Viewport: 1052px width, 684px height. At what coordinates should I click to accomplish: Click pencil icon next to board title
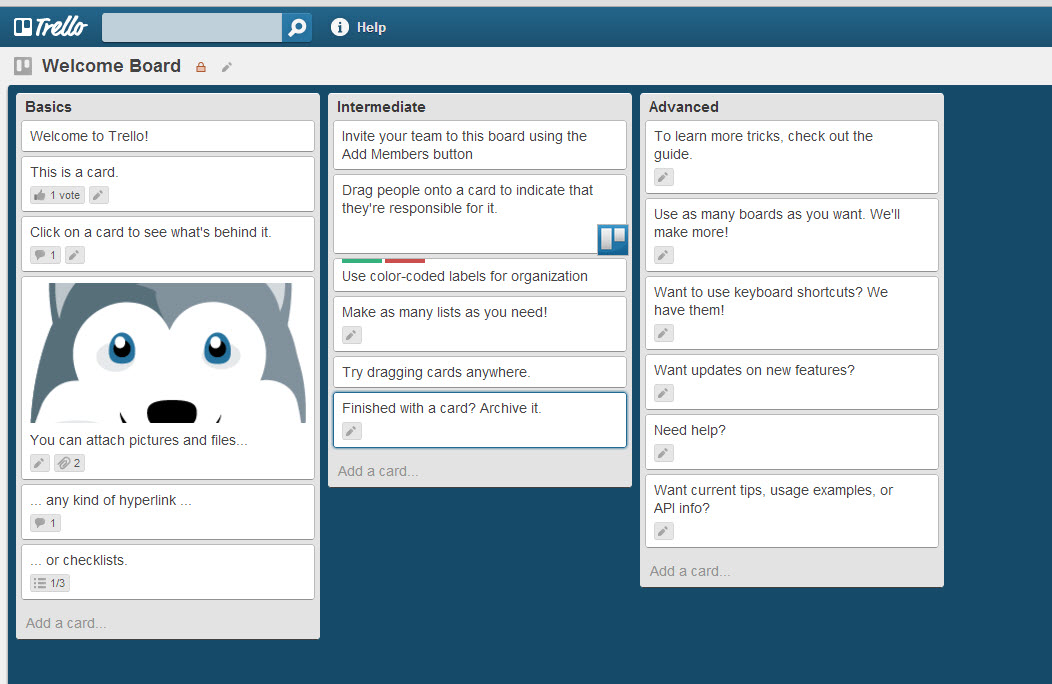(227, 67)
